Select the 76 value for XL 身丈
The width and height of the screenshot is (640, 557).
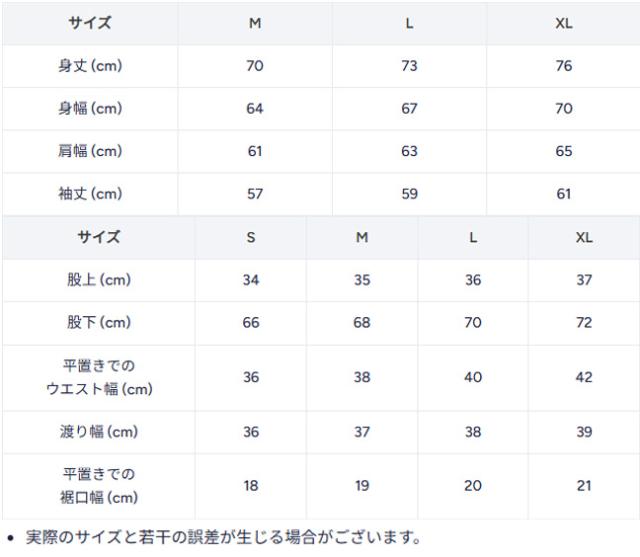pyautogui.click(x=564, y=66)
